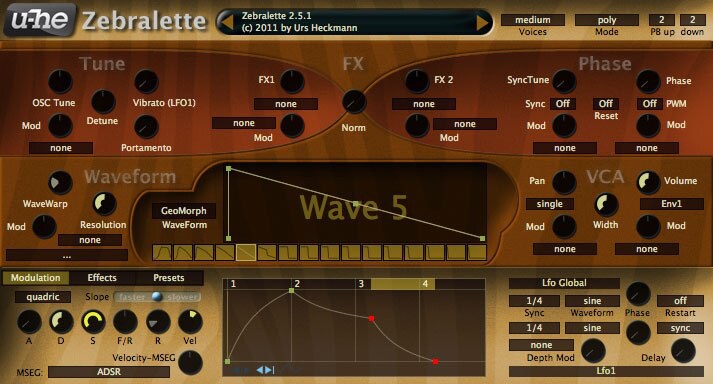Select the first waveform thumbnail
The width and height of the screenshot is (713, 384).
[x=162, y=252]
